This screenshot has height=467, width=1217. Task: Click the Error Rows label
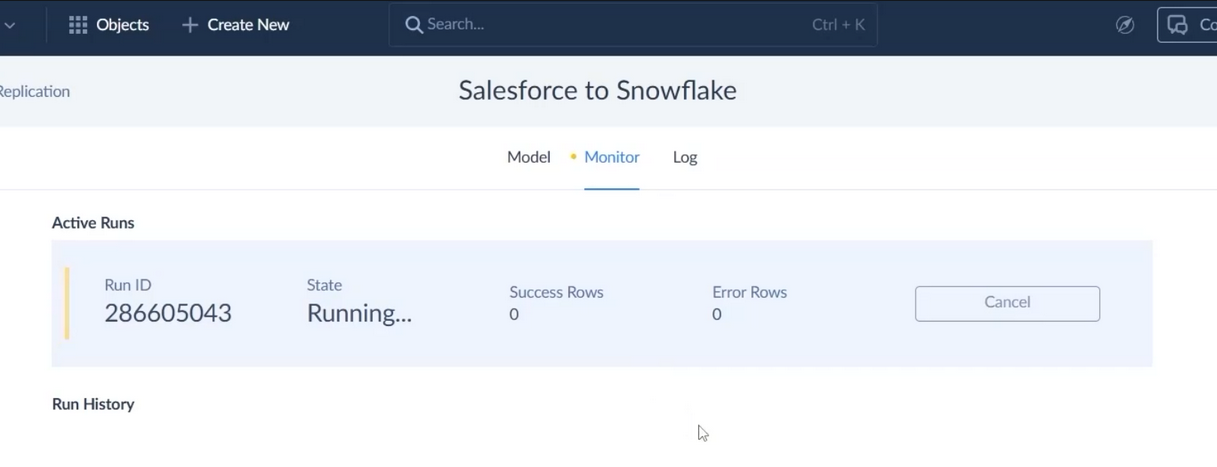pyautogui.click(x=749, y=292)
